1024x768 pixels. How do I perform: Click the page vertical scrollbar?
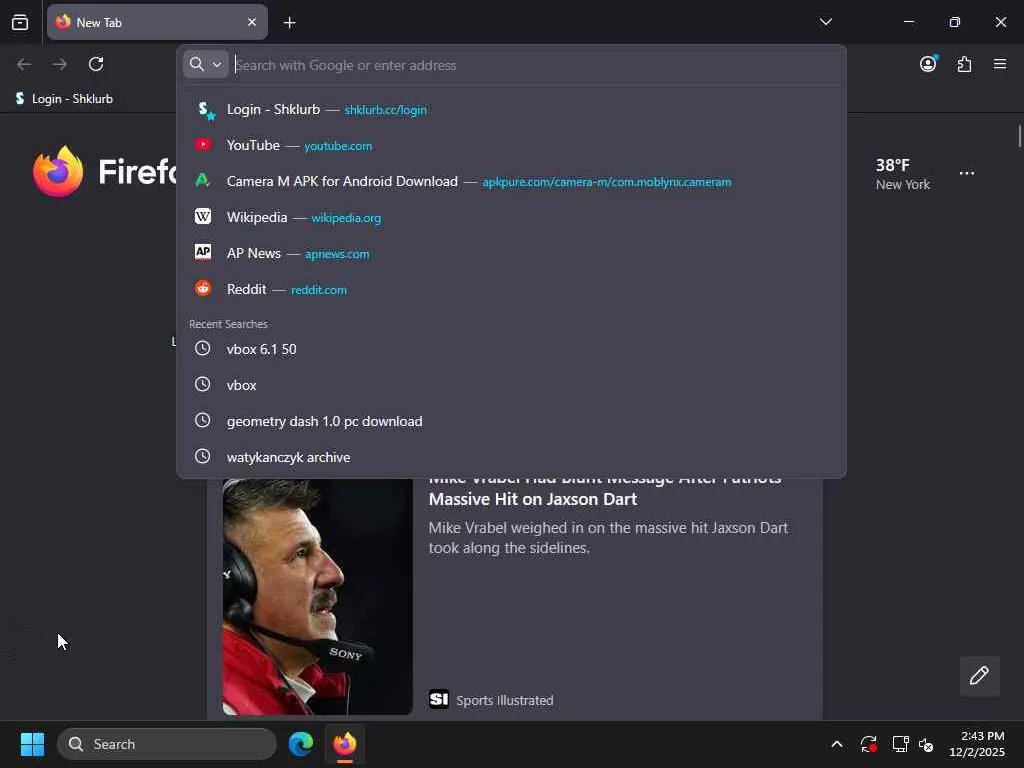(x=1019, y=136)
